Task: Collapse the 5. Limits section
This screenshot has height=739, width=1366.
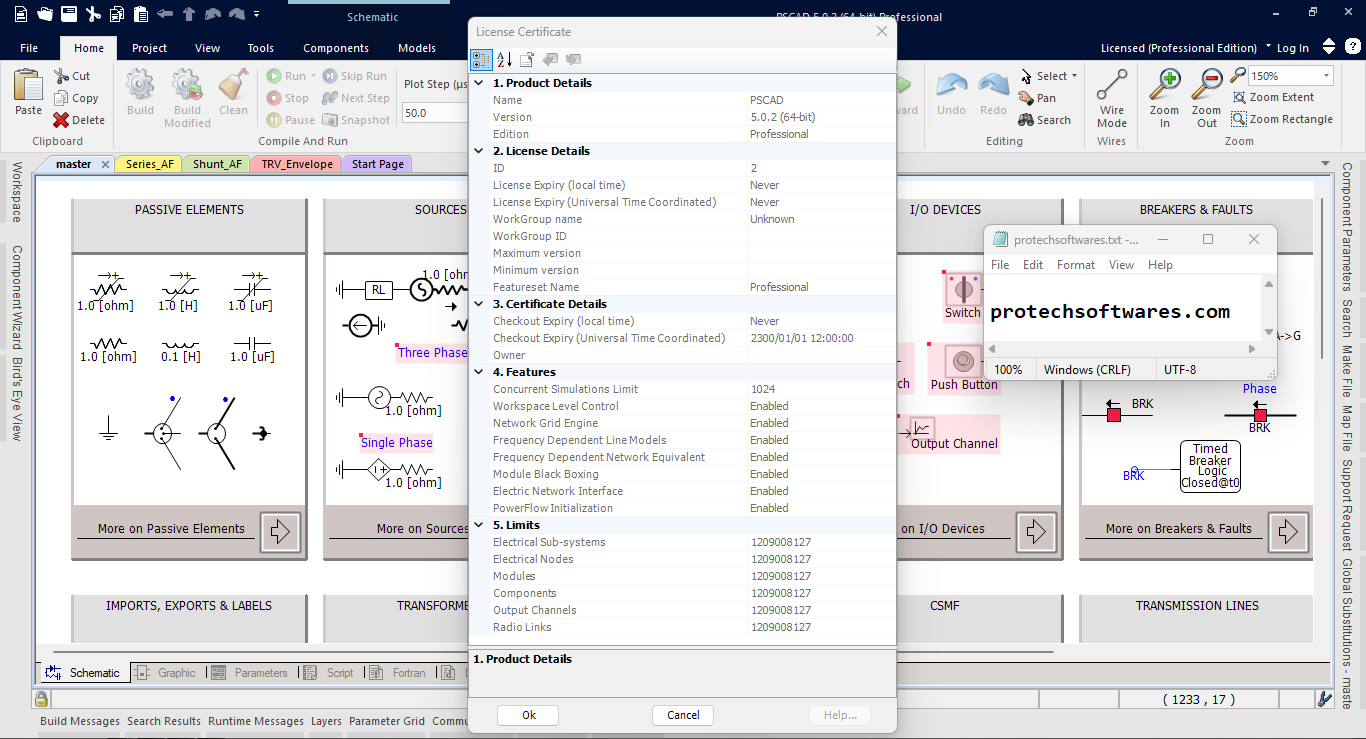Action: (479, 525)
